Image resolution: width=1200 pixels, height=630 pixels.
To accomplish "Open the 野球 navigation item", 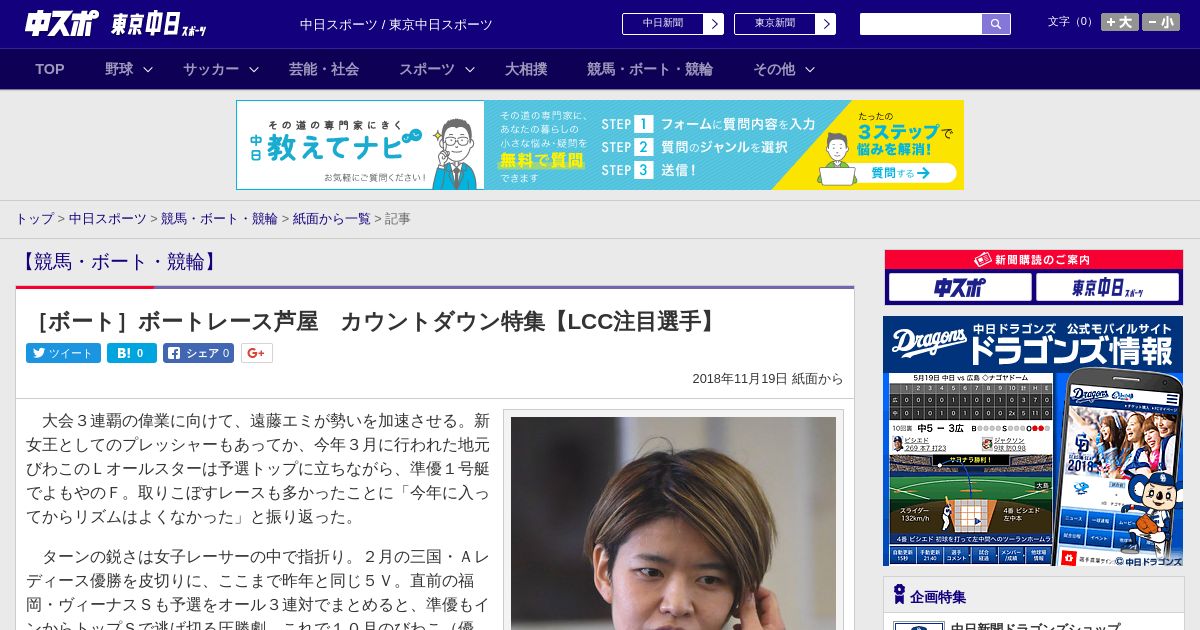I will [119, 69].
